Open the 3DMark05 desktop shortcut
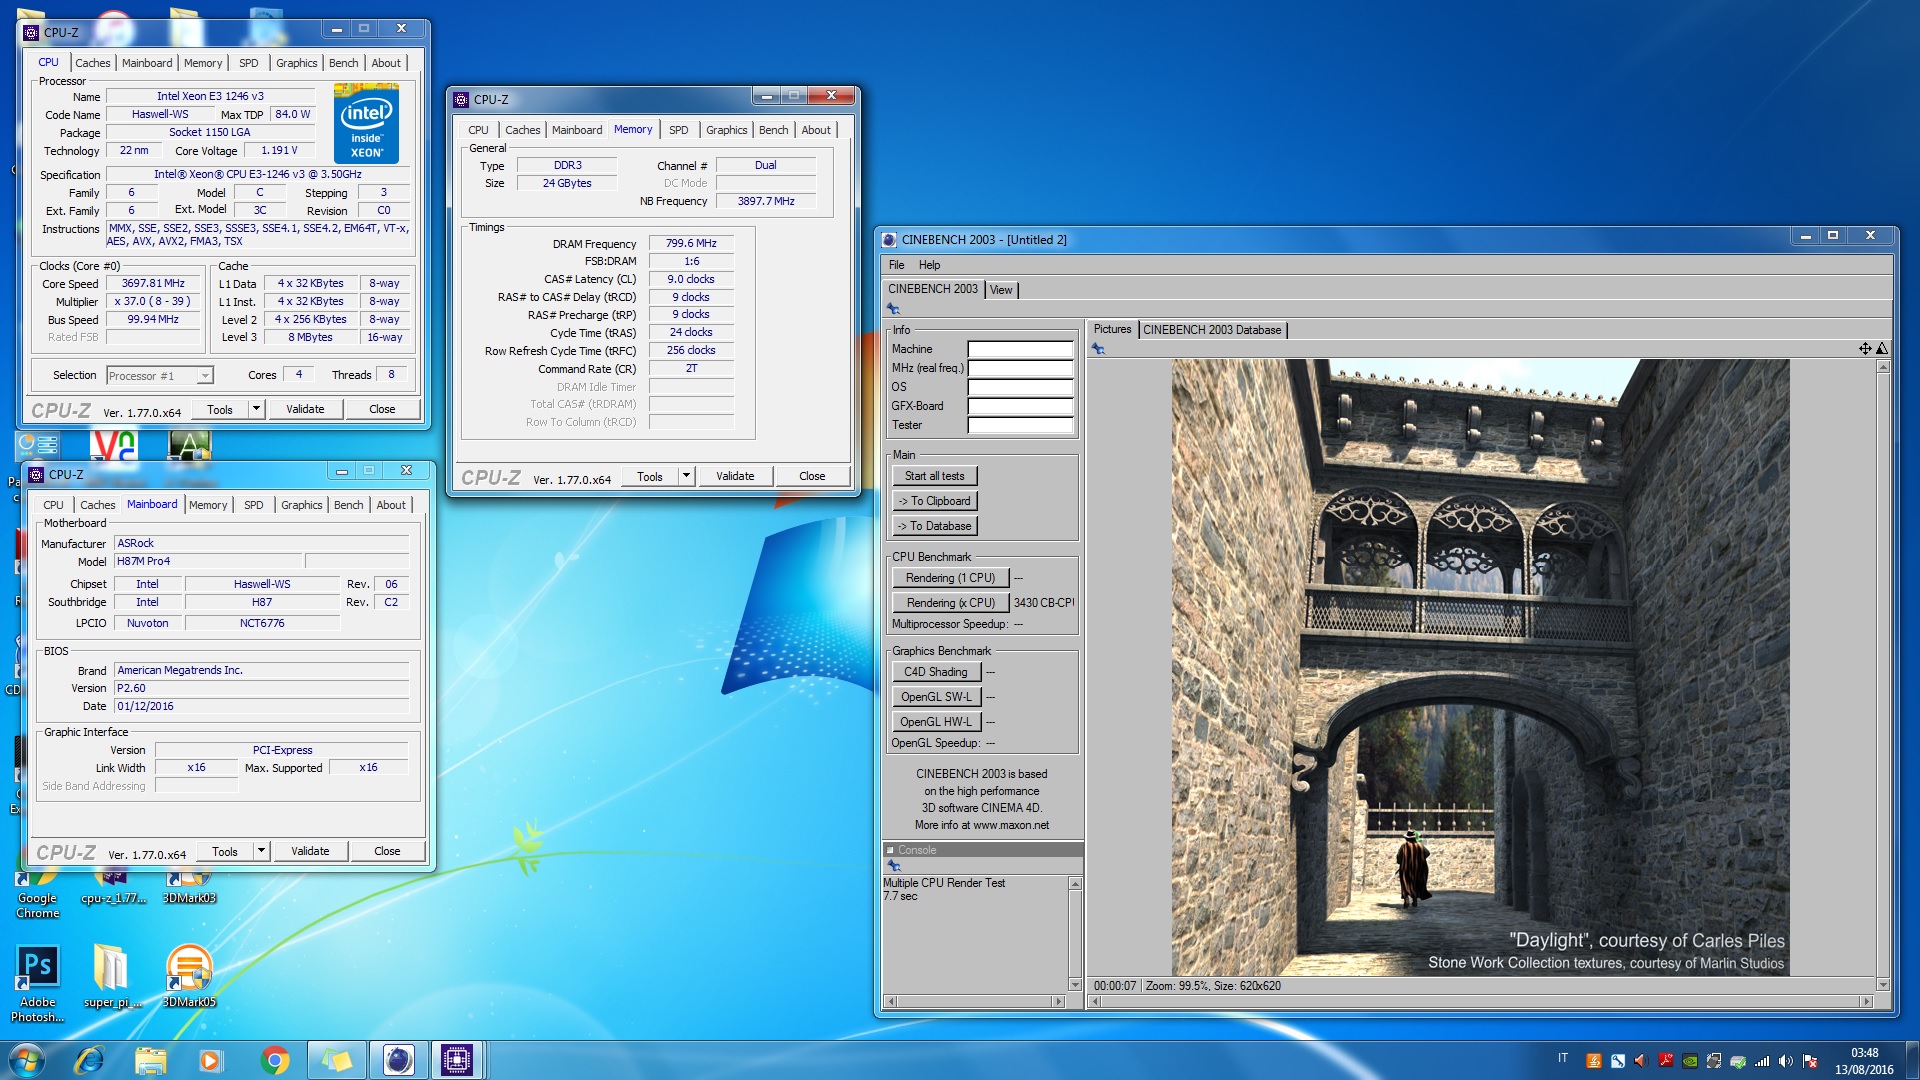 pos(189,976)
